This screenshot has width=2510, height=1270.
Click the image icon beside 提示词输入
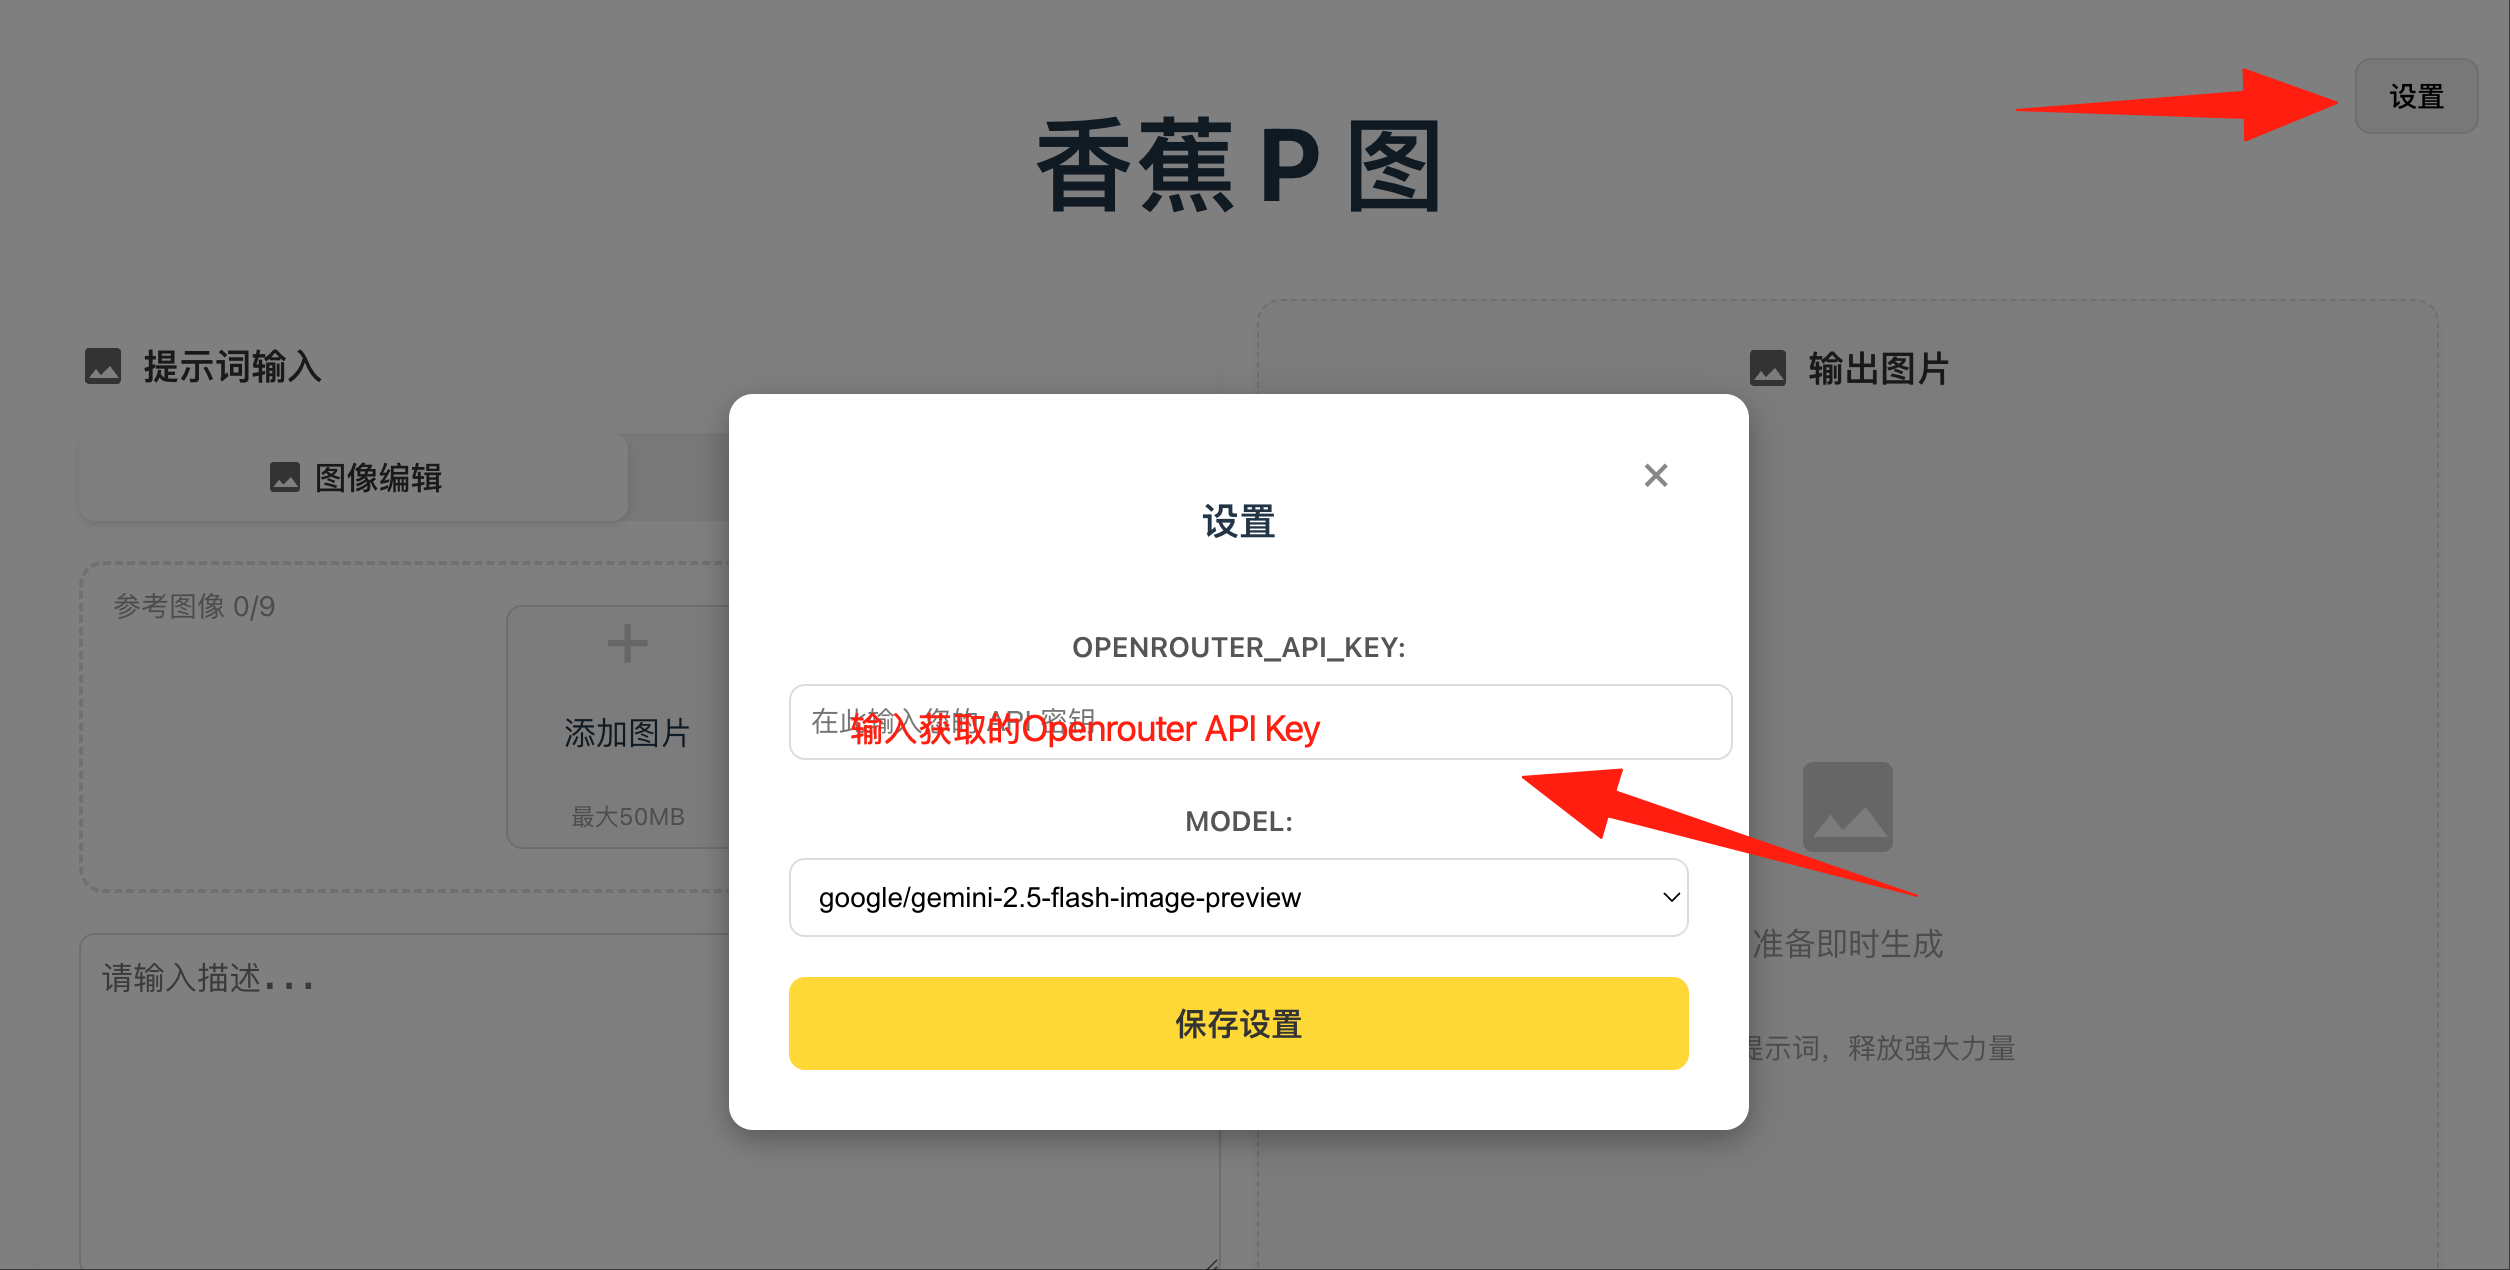coord(103,366)
